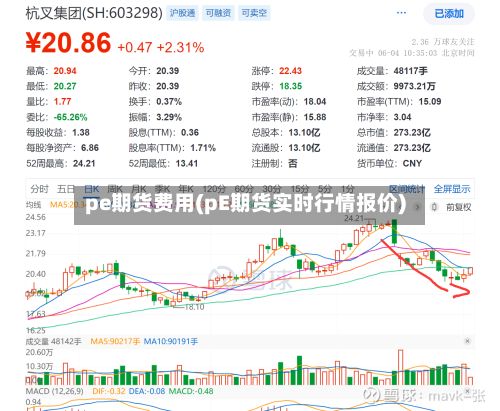Screen dimensions: 500x411
Task: Click the 货币单位 value CNY
Action: 412,163
